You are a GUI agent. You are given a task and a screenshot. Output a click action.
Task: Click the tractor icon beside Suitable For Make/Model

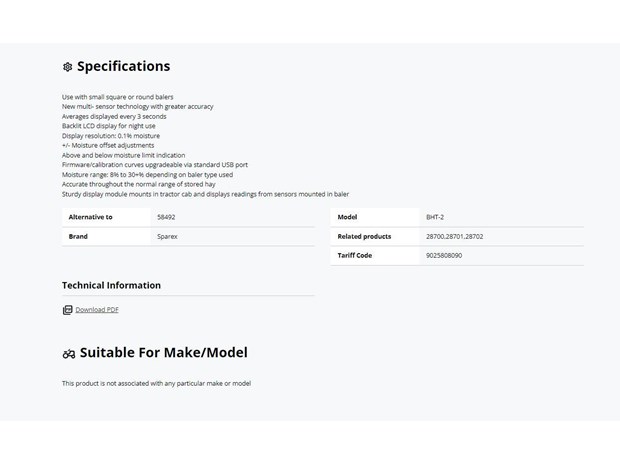tap(69, 354)
